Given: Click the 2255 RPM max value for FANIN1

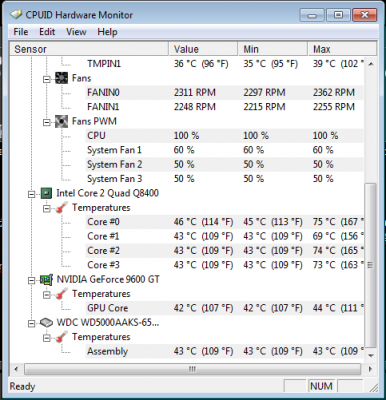Looking at the screenshot, I should click(x=334, y=107).
